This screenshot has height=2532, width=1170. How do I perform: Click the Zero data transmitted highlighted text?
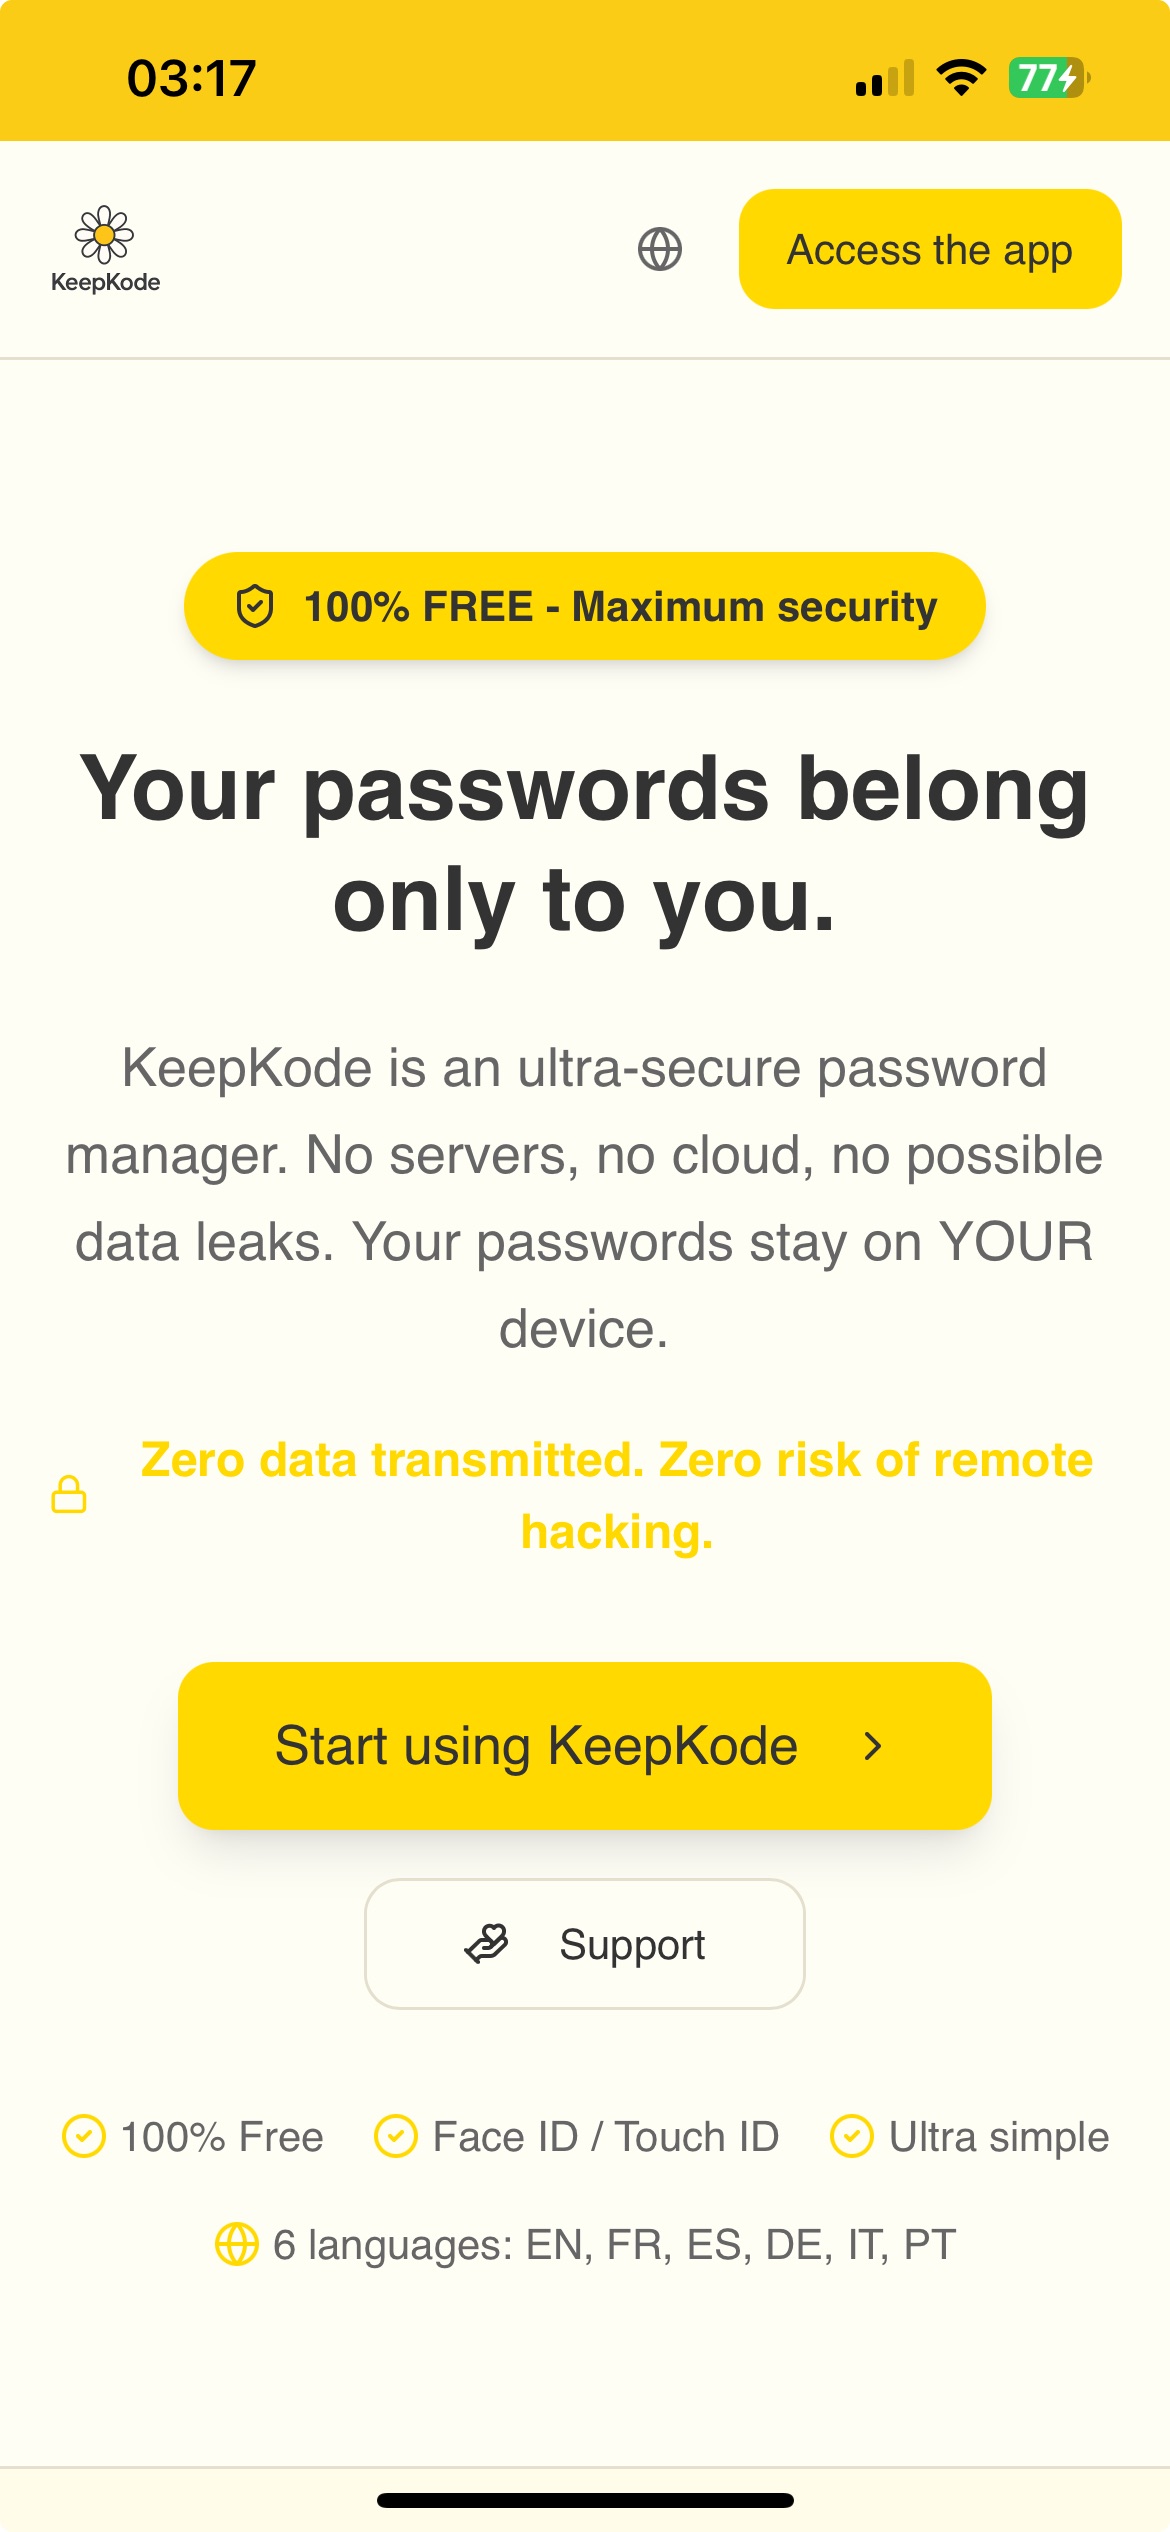click(616, 1497)
